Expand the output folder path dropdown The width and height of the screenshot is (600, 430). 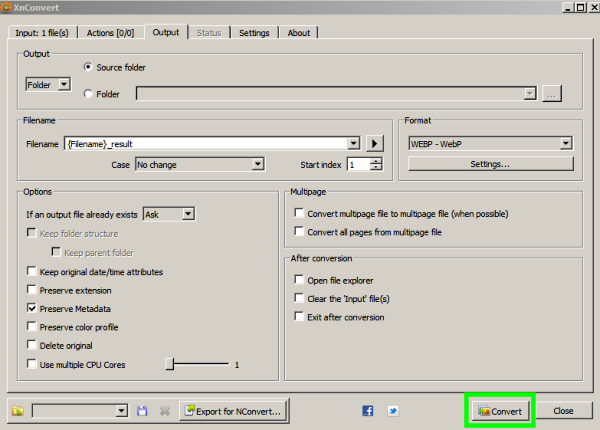[530, 93]
